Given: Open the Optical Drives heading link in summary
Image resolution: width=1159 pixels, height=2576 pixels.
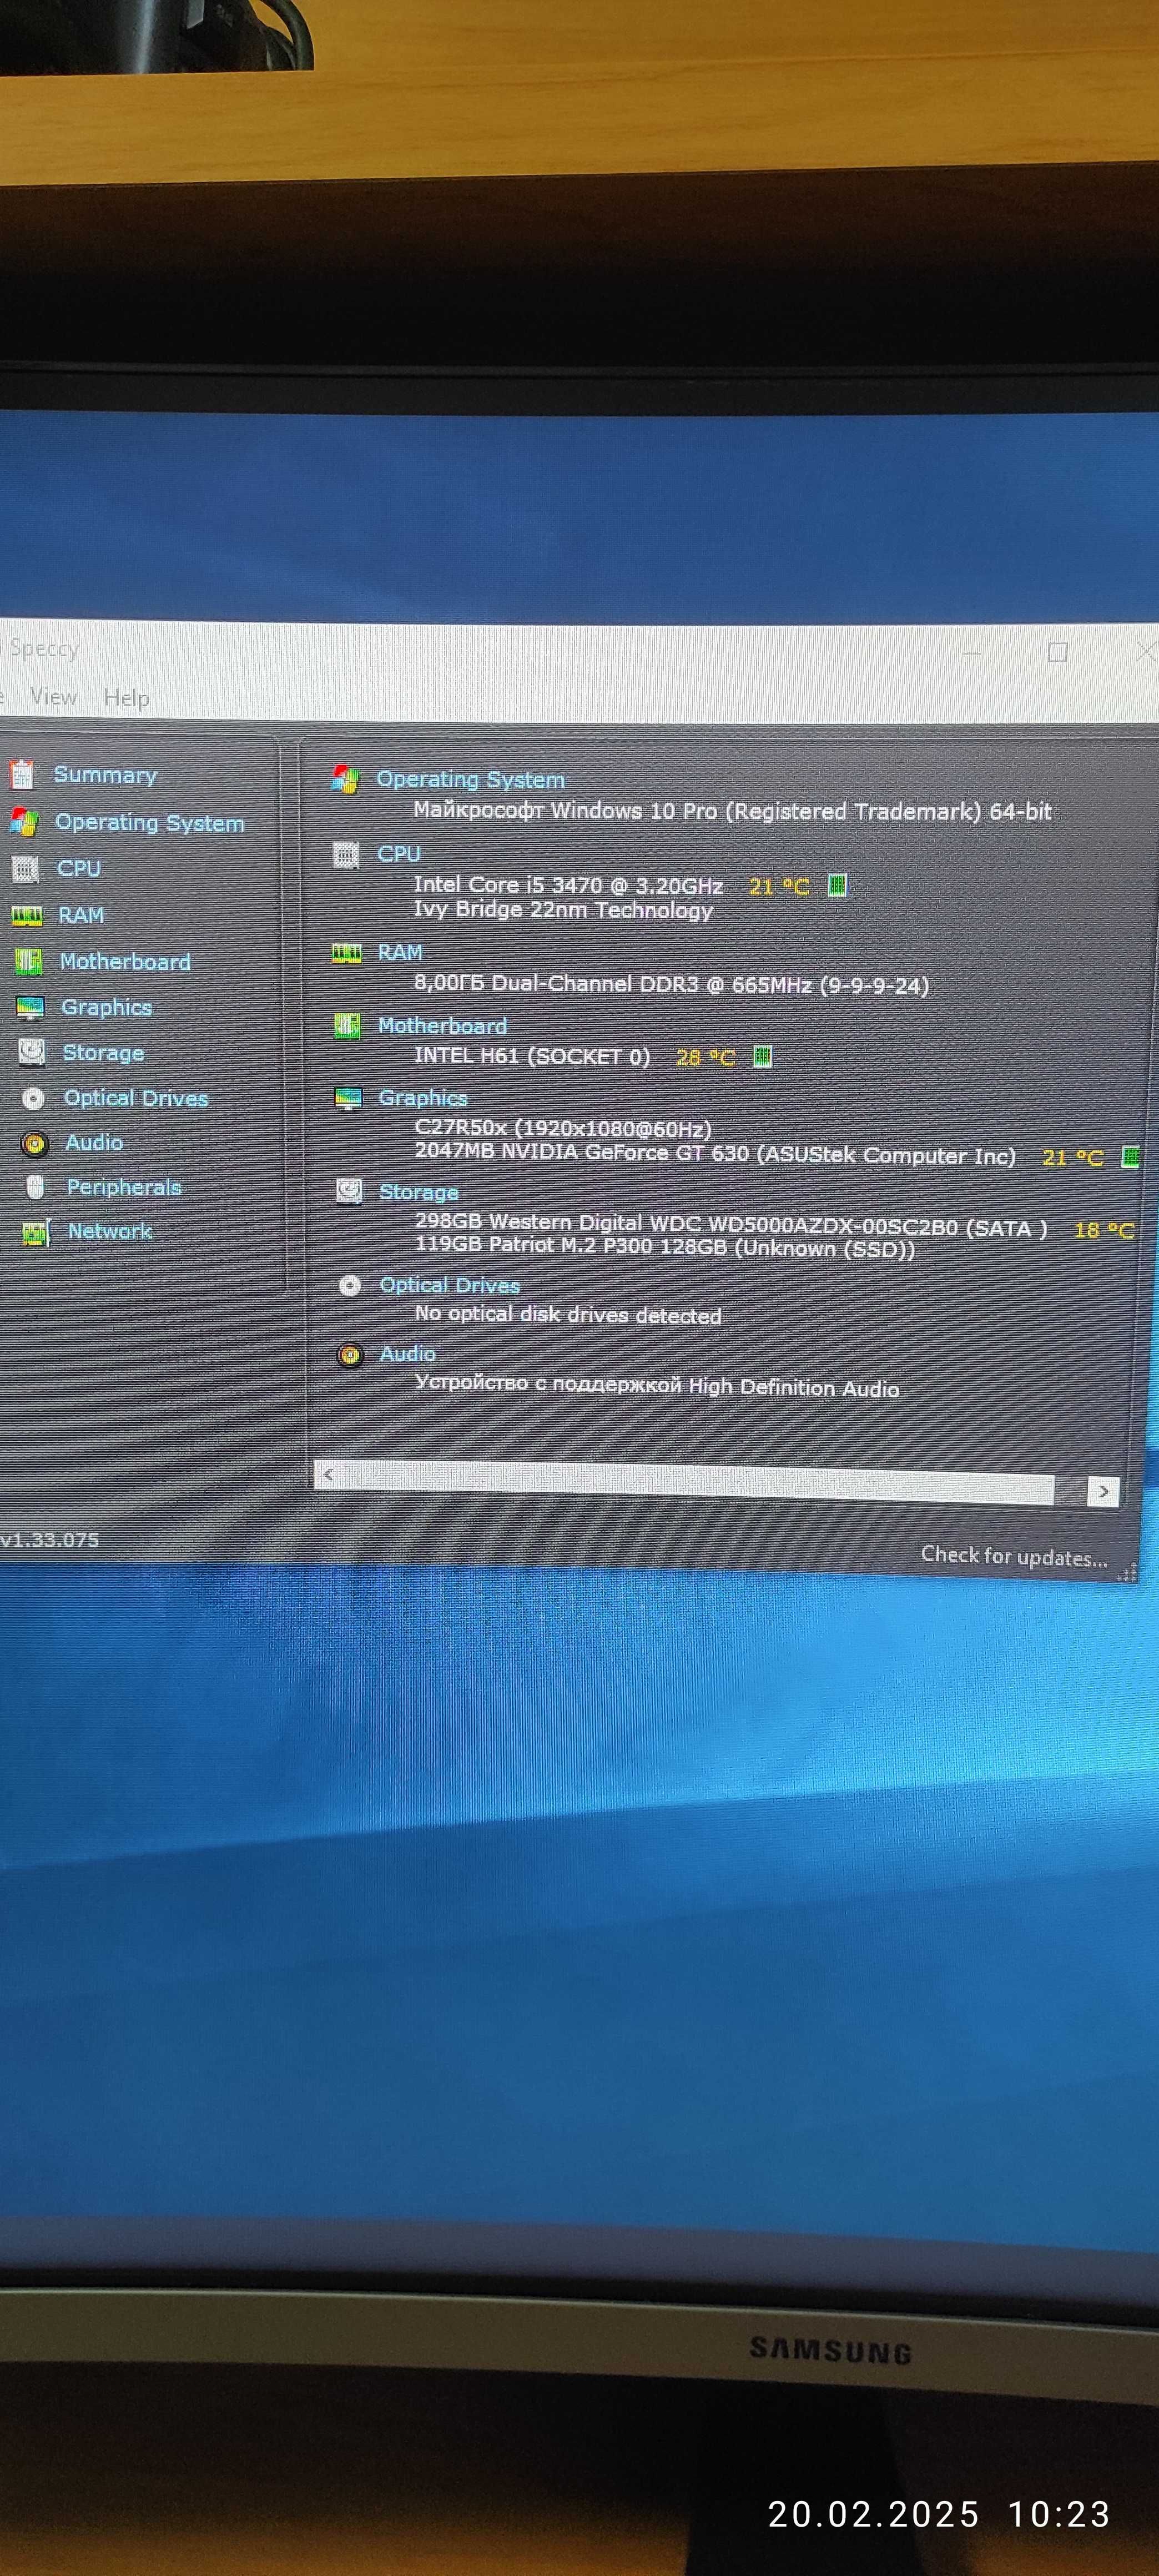Looking at the screenshot, I should tap(450, 1286).
